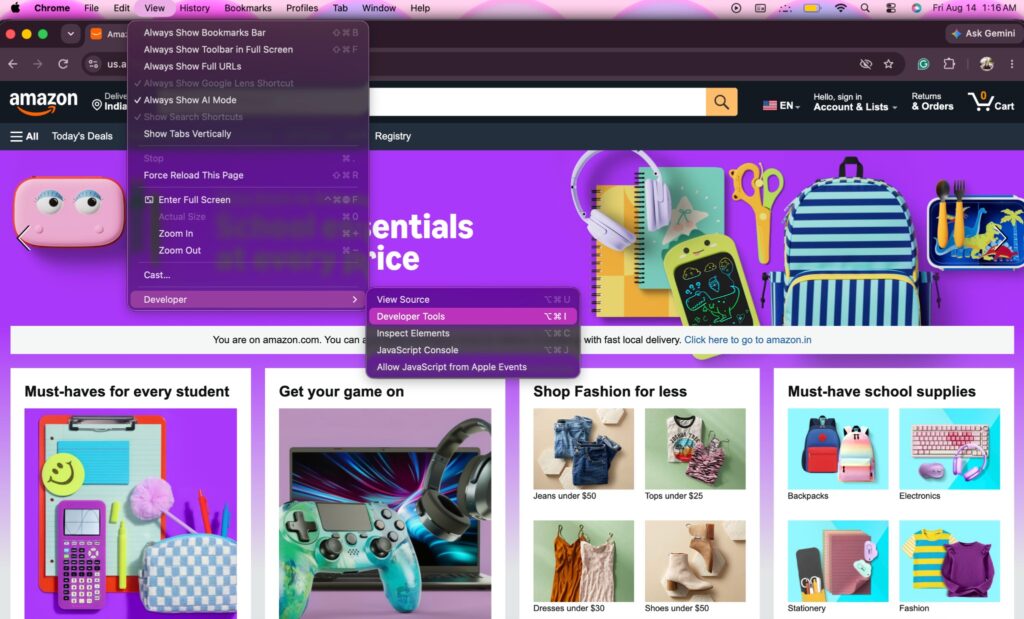Viewport: 1024px width, 619px height.
Task: Open the shopping Cart icon
Action: (x=991, y=102)
